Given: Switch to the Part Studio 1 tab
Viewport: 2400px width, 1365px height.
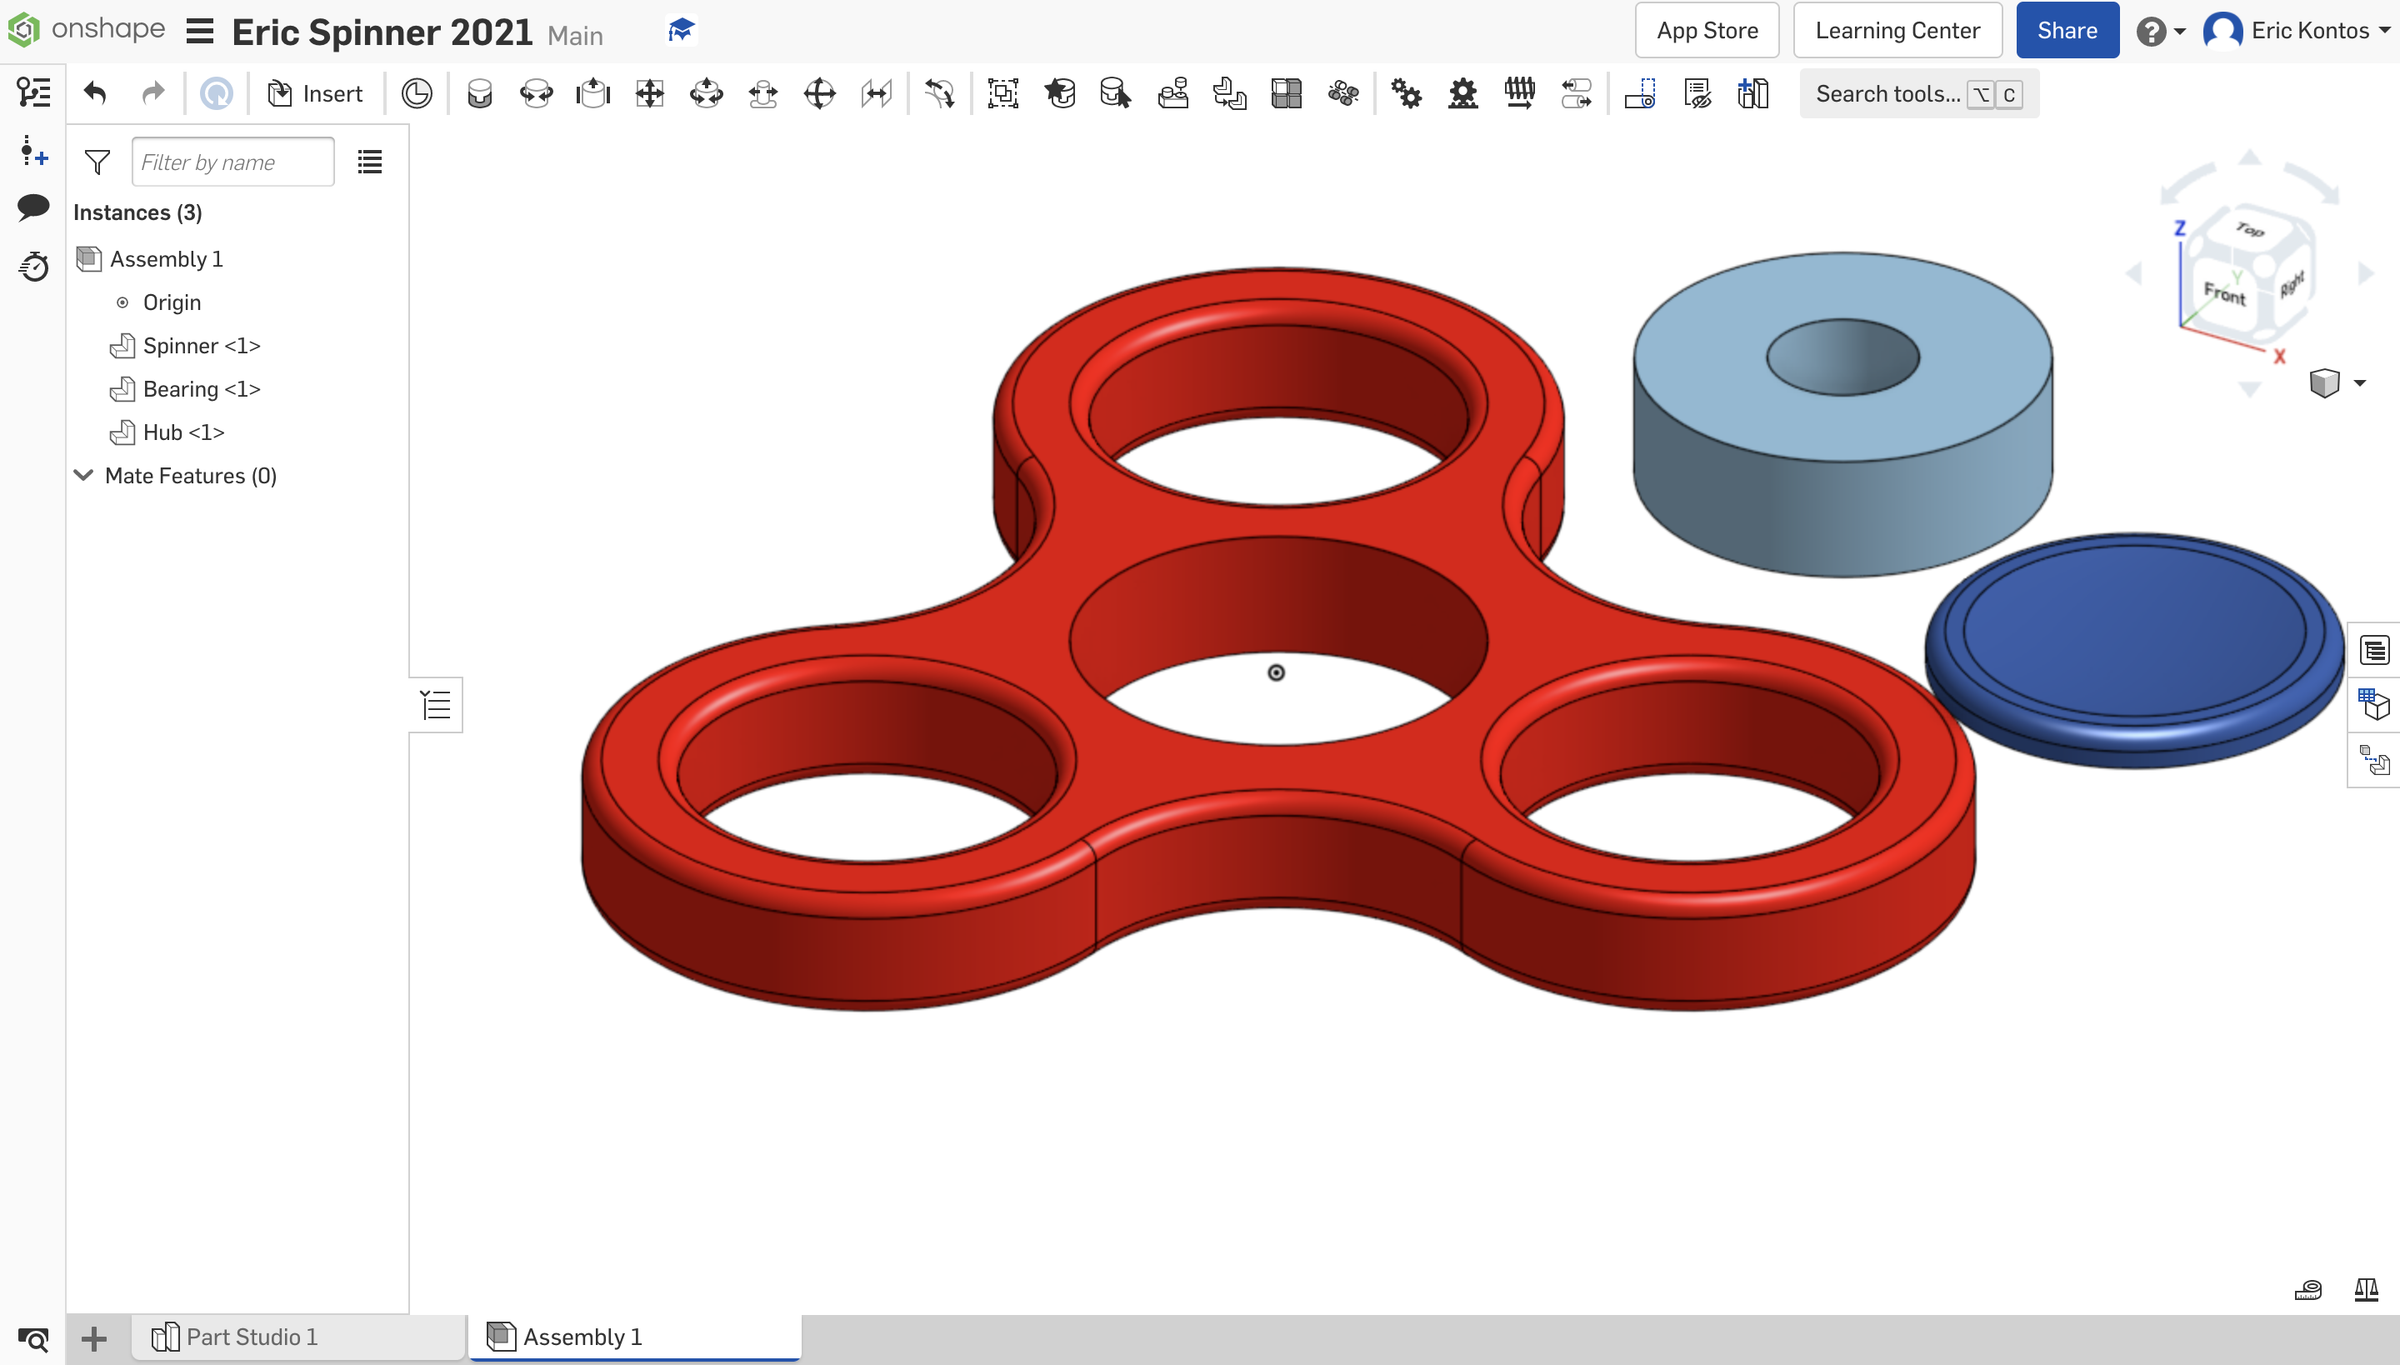Looking at the screenshot, I should (x=297, y=1337).
